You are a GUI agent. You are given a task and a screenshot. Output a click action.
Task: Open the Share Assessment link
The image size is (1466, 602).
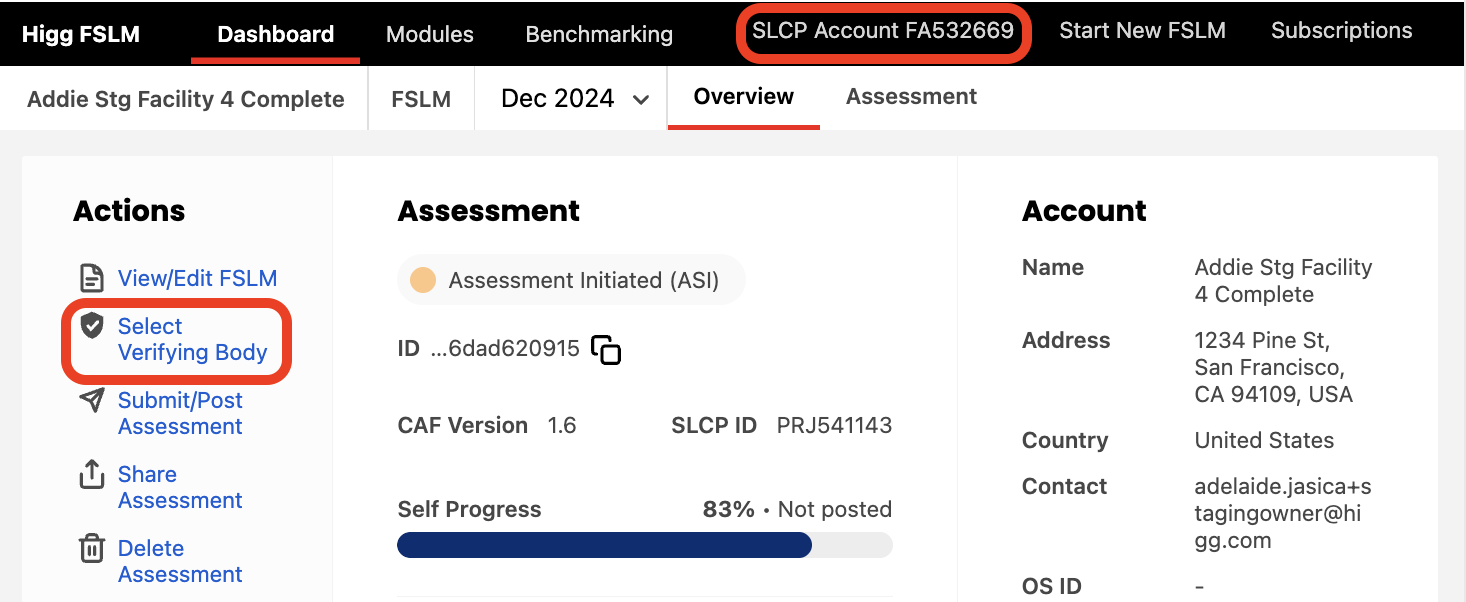pos(181,487)
